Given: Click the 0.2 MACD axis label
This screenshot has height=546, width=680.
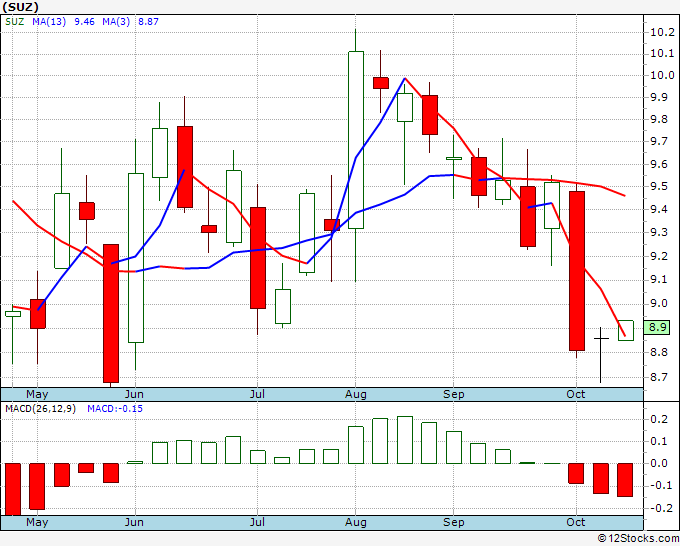Looking at the screenshot, I should pyautogui.click(x=659, y=419).
